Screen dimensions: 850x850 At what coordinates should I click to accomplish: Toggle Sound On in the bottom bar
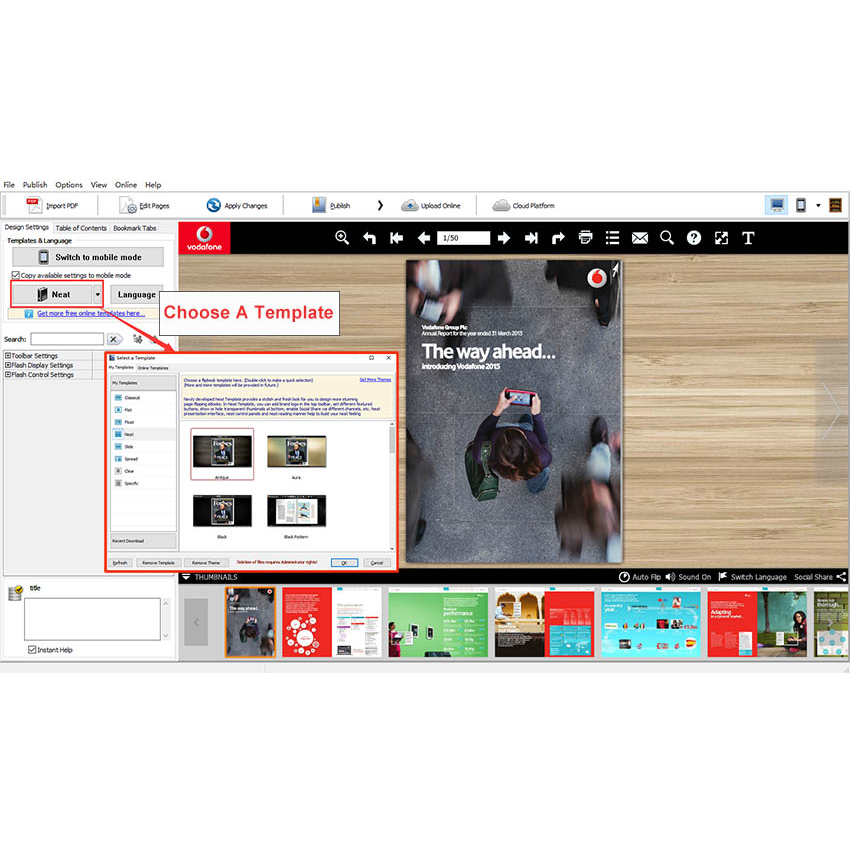point(688,577)
